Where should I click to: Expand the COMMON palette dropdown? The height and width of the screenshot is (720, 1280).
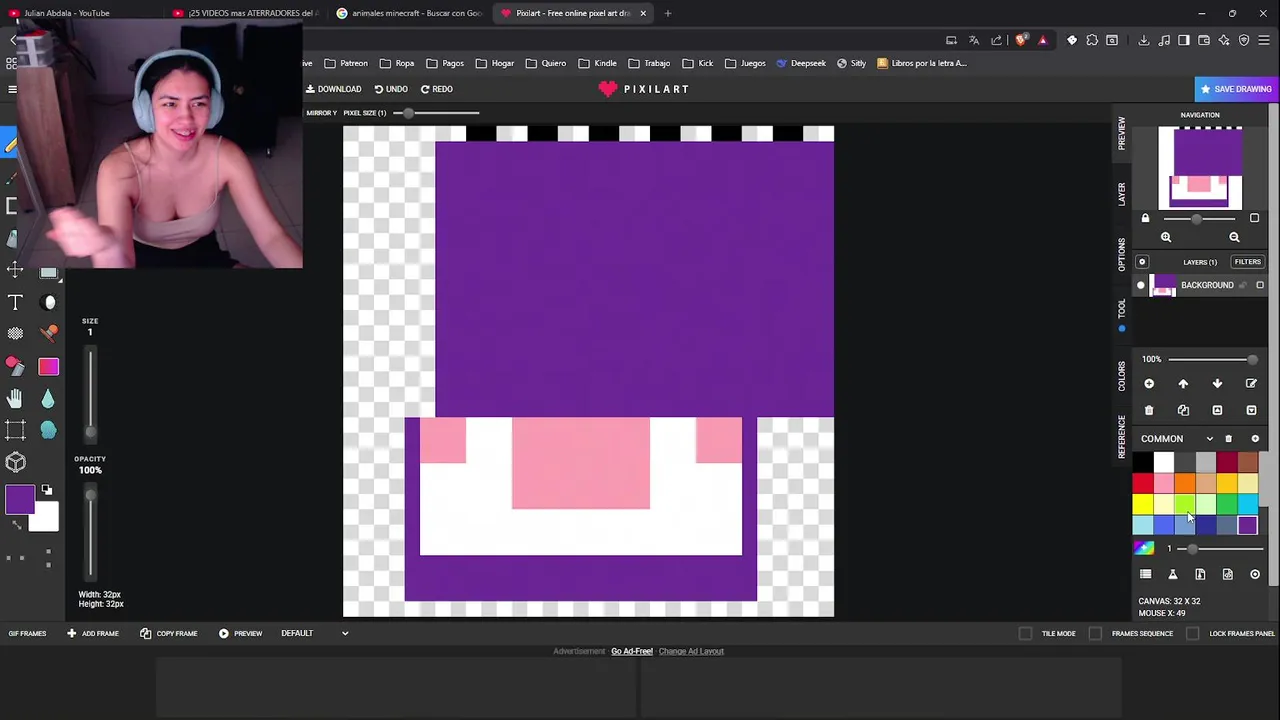pos(1210,439)
